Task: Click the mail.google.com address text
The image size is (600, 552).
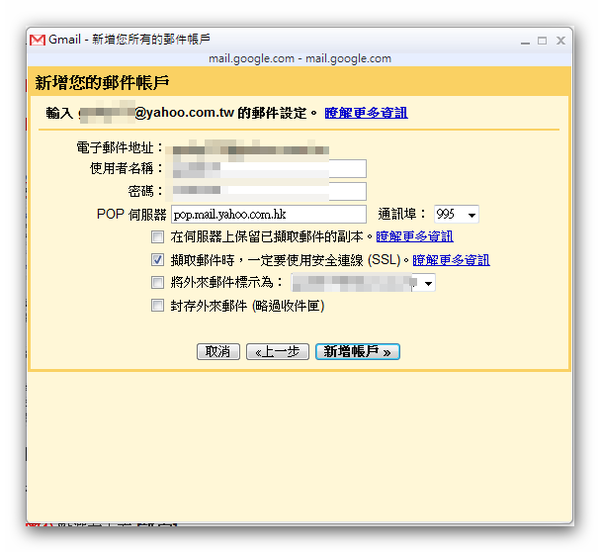Action: click(x=300, y=59)
